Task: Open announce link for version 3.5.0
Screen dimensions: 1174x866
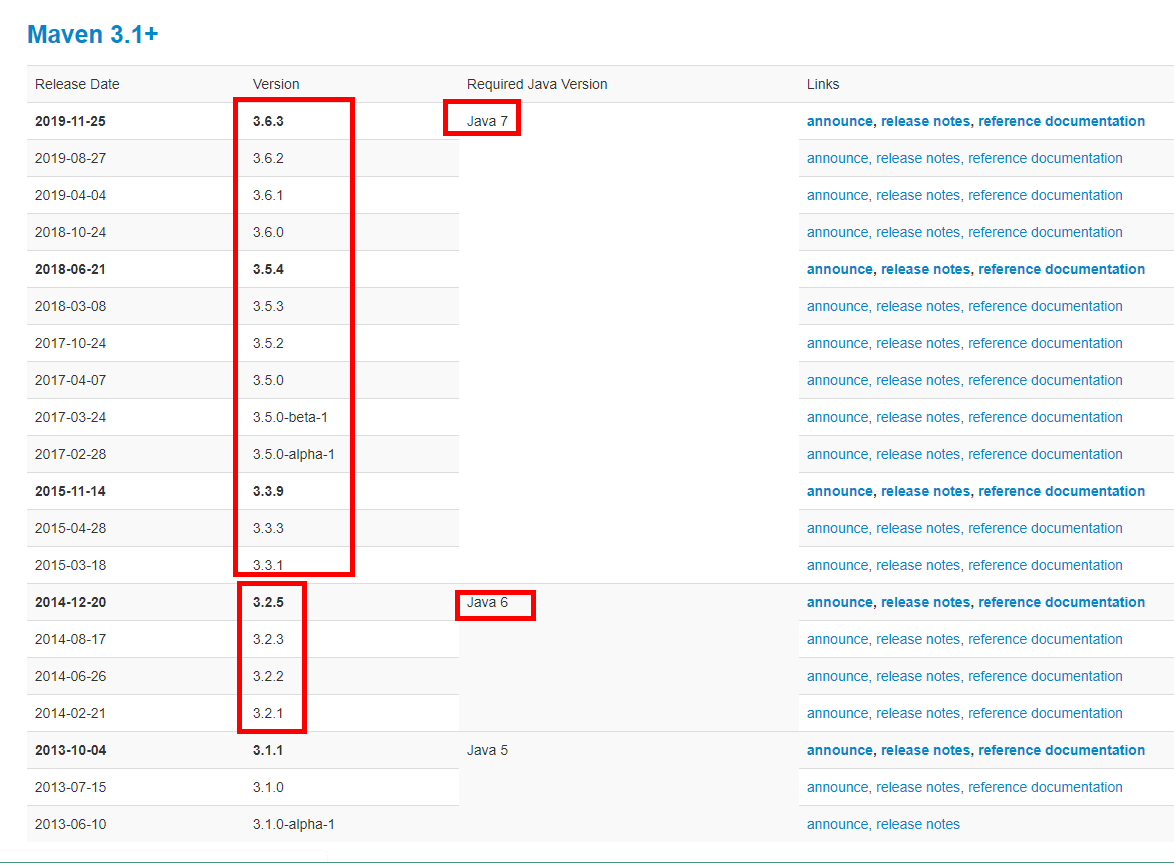Action: [x=837, y=380]
